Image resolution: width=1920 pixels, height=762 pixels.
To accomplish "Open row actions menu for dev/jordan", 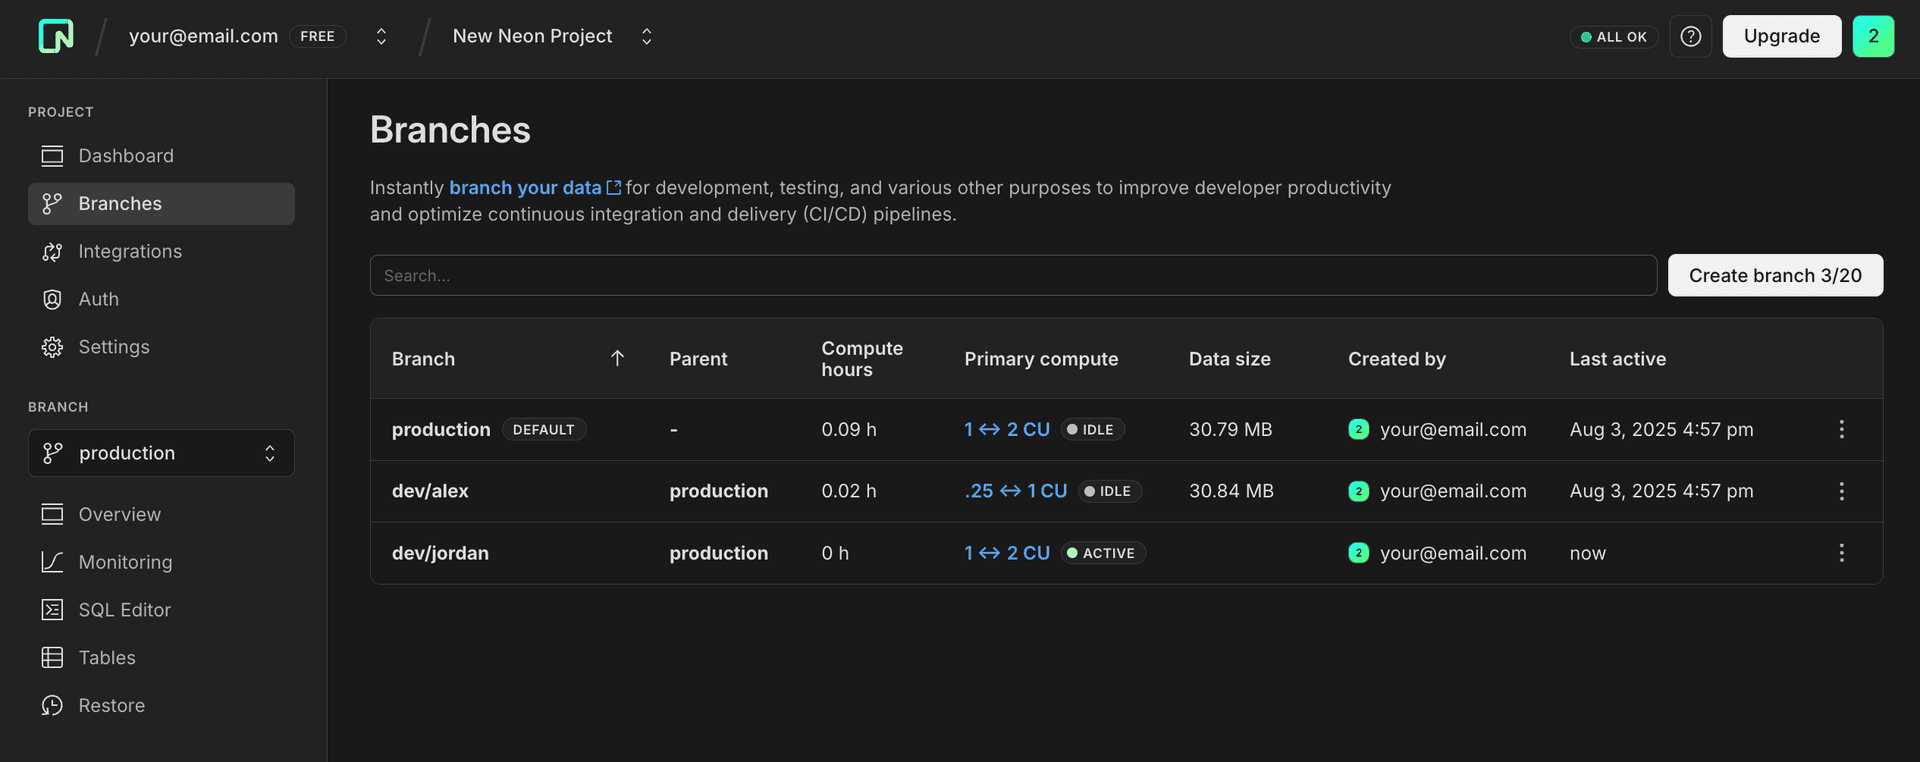I will 1841,553.
